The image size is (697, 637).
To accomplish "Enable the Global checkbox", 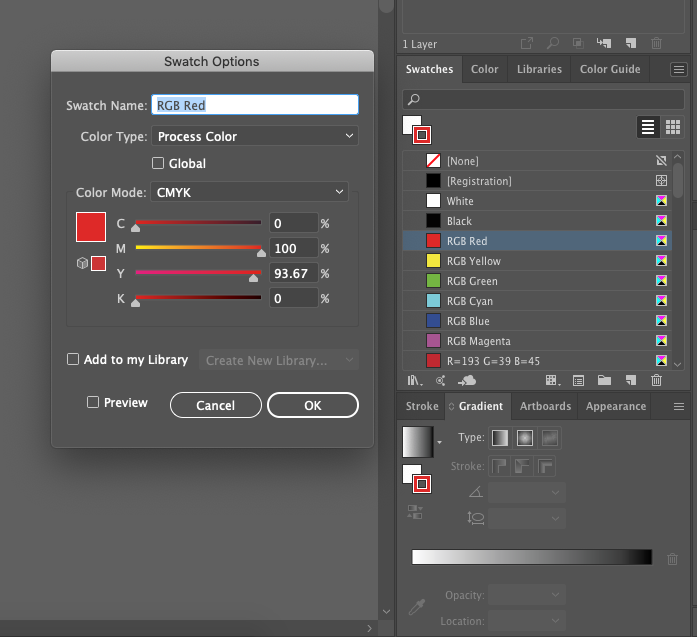I will pos(158,163).
